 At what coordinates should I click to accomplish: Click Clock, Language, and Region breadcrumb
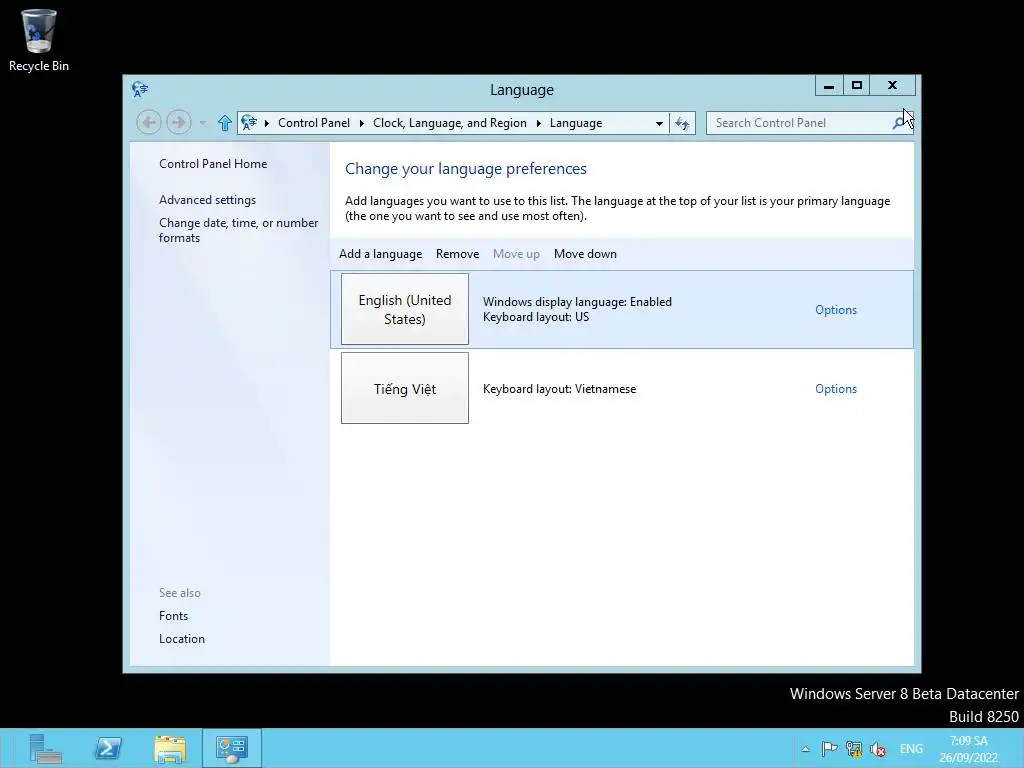coord(450,123)
